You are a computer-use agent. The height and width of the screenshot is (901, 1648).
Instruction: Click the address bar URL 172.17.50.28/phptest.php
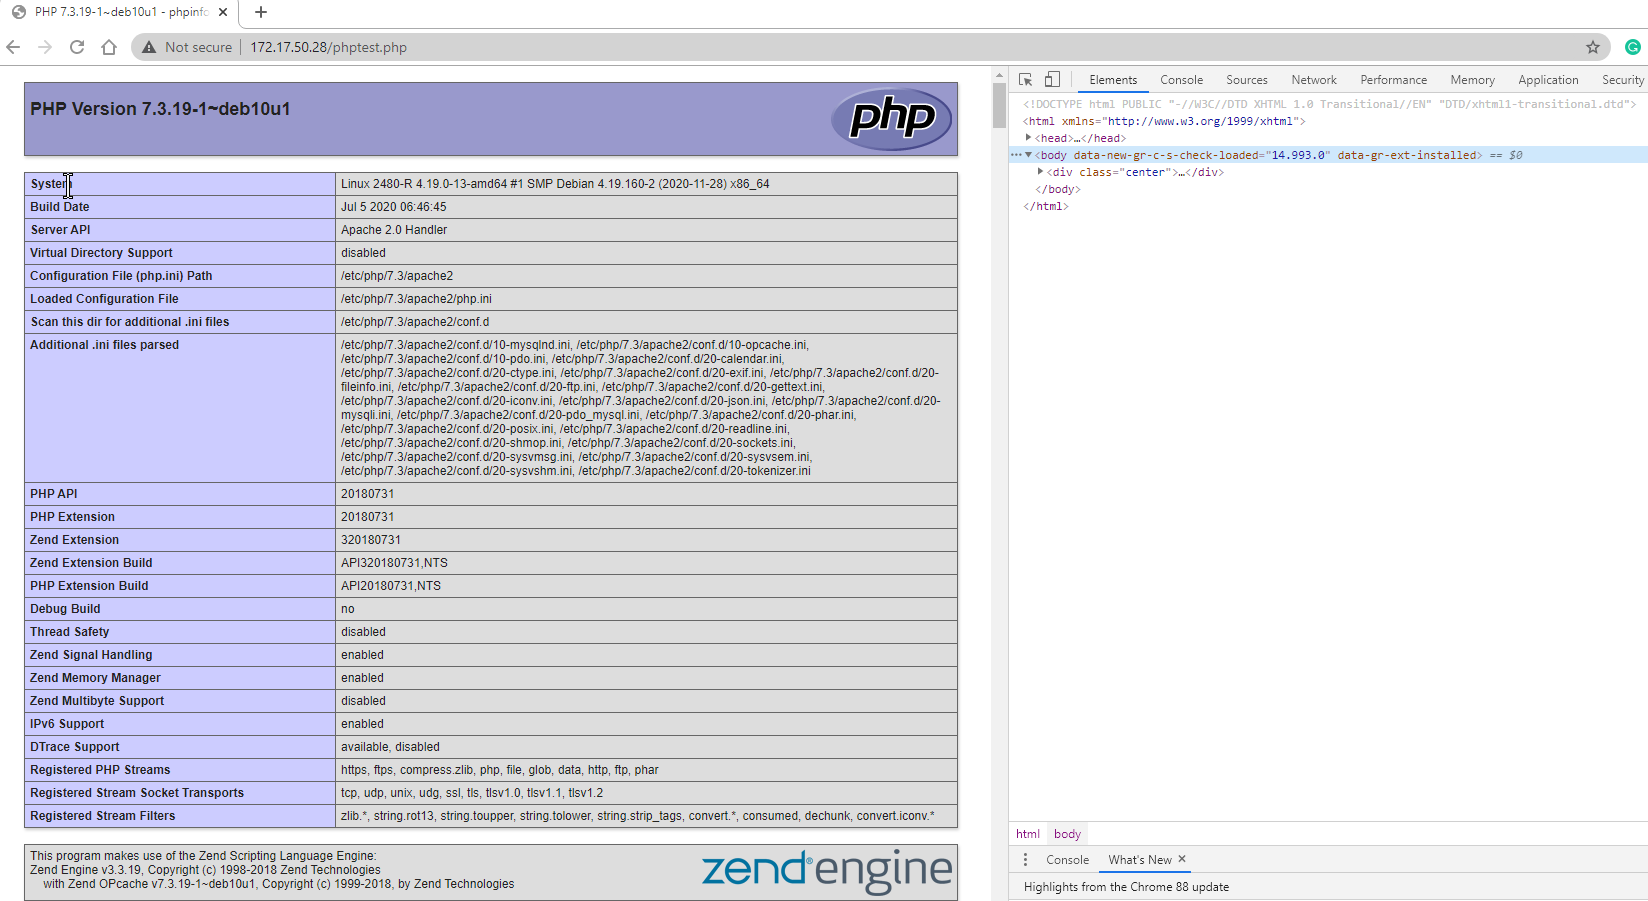point(328,47)
